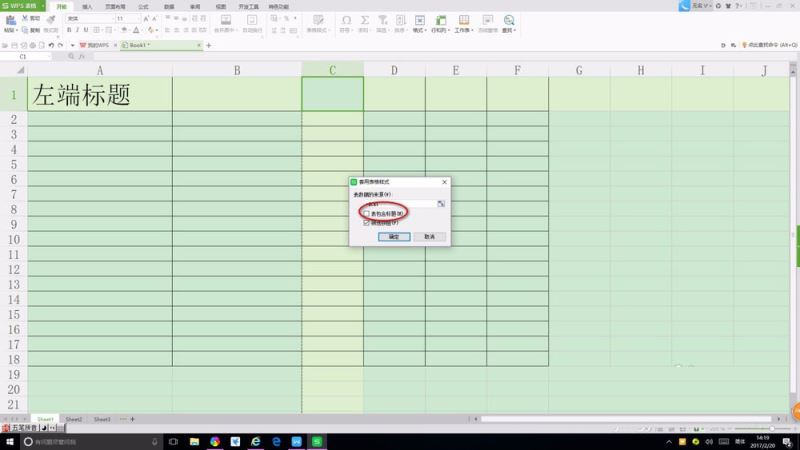This screenshot has height=450, width=800.
Task: Click the range picker icon in dialog
Action: pyautogui.click(x=441, y=204)
